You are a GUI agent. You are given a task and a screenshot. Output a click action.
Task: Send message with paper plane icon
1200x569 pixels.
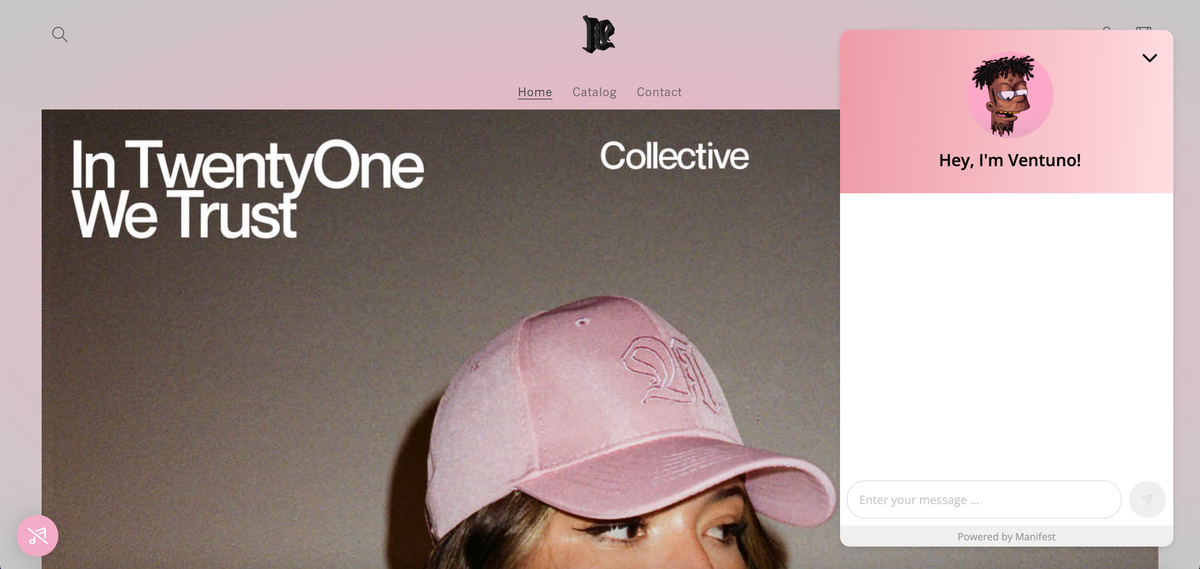(x=1147, y=499)
